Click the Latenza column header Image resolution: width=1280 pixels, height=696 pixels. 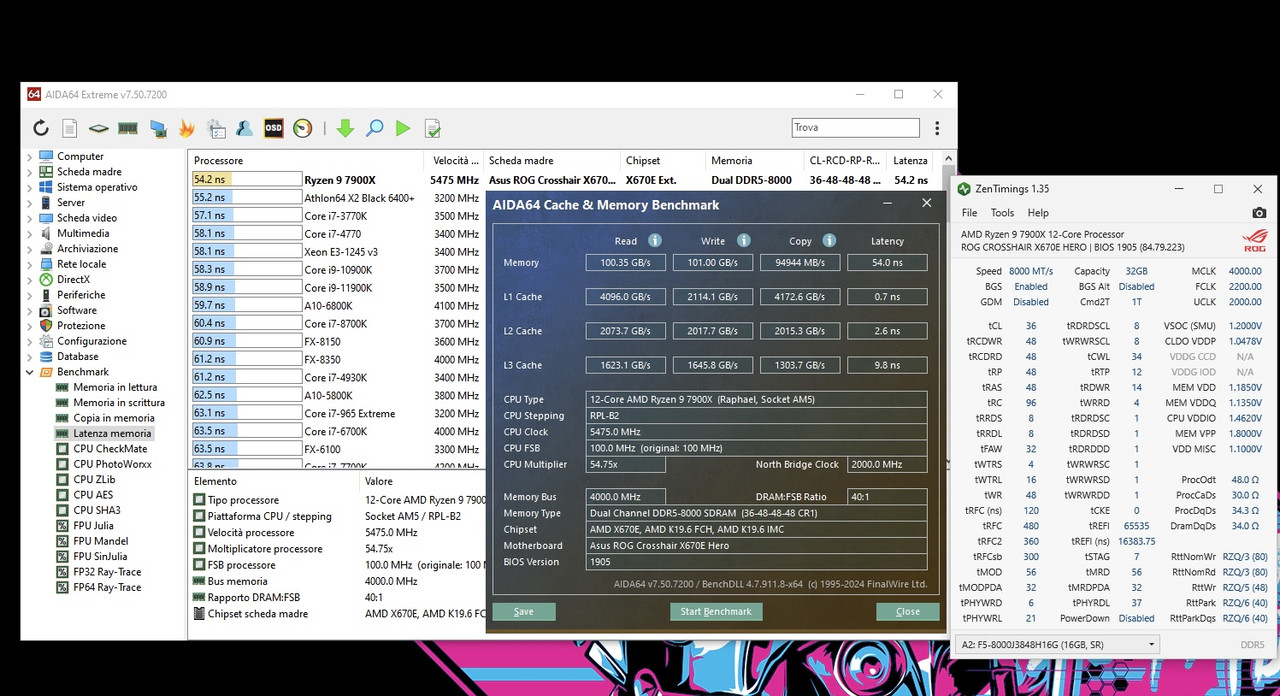[x=912, y=160]
